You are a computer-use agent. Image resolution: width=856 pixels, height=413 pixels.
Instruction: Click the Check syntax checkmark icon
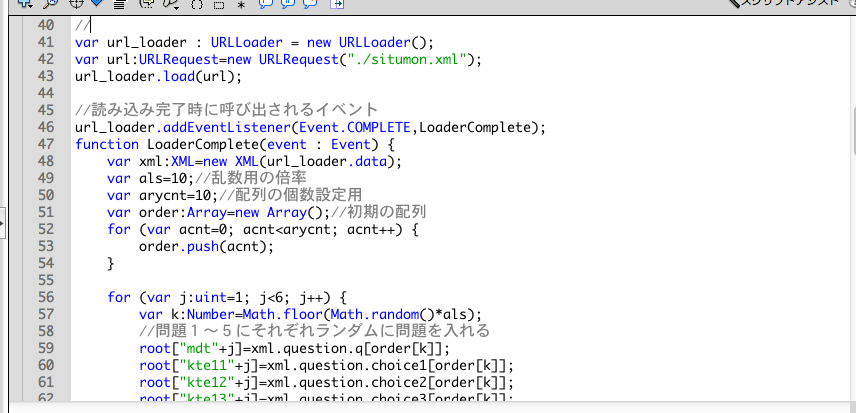pyautogui.click(x=97, y=3)
